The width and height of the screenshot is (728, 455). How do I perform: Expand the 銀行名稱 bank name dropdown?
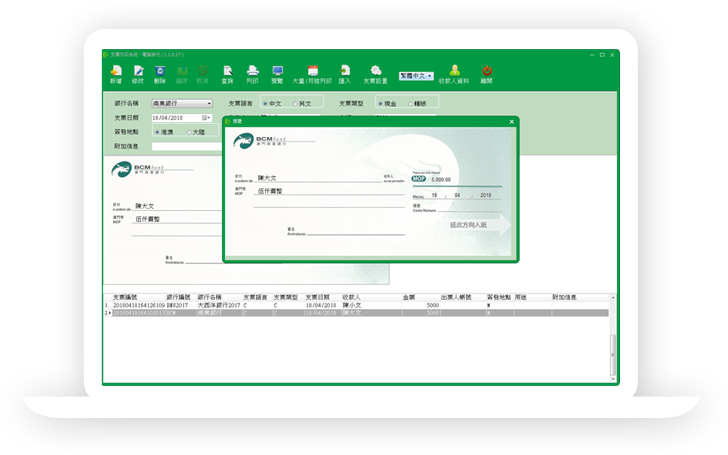coord(208,103)
